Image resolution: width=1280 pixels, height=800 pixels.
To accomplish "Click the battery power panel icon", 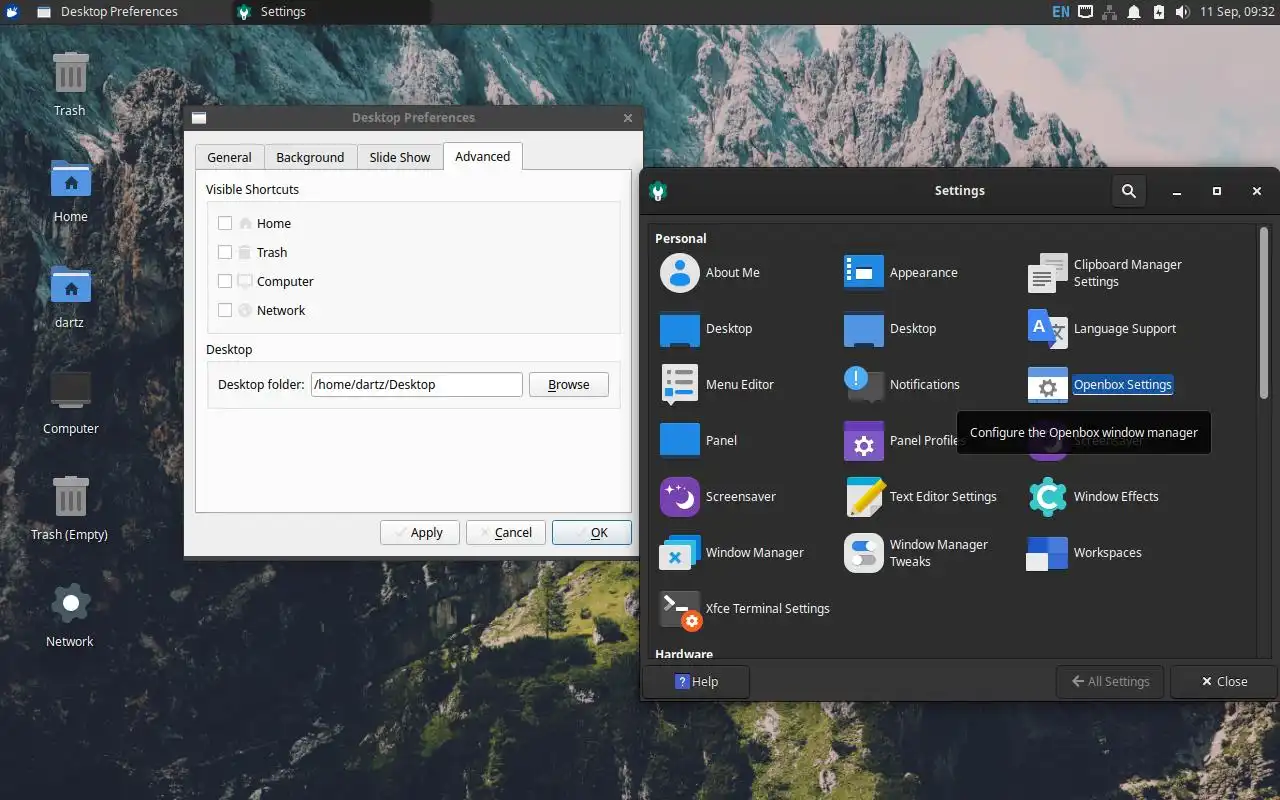I will coord(1158,12).
